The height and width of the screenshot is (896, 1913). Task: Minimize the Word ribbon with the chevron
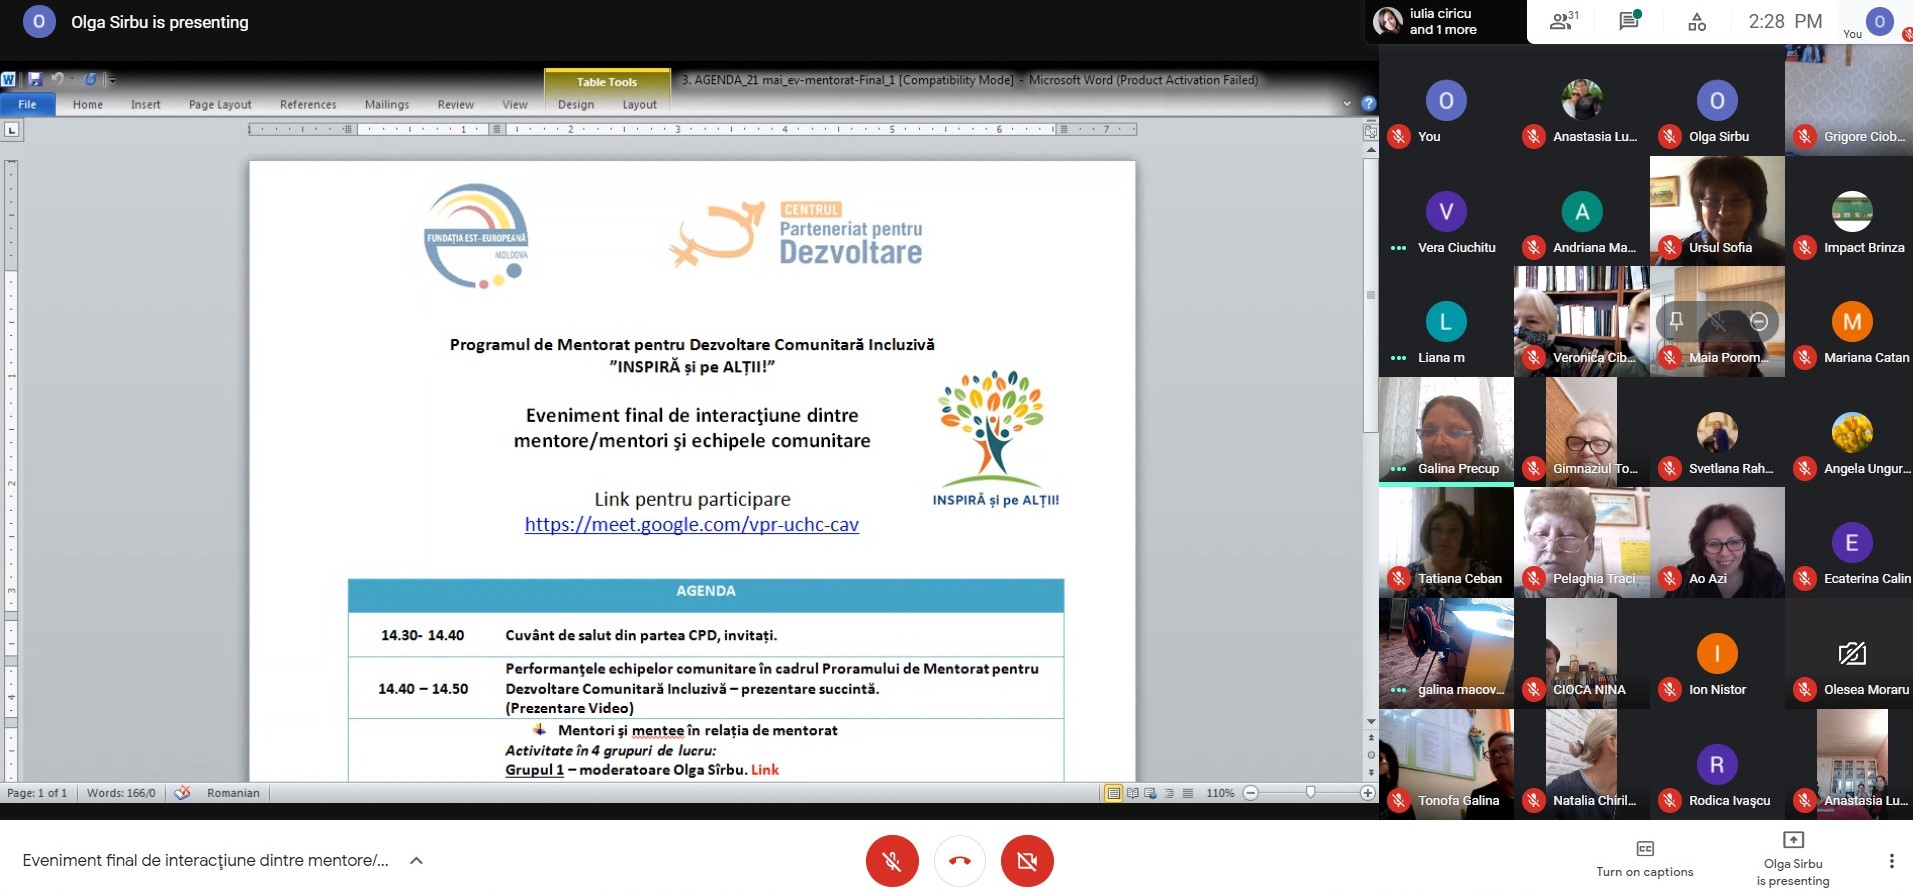click(x=1347, y=103)
